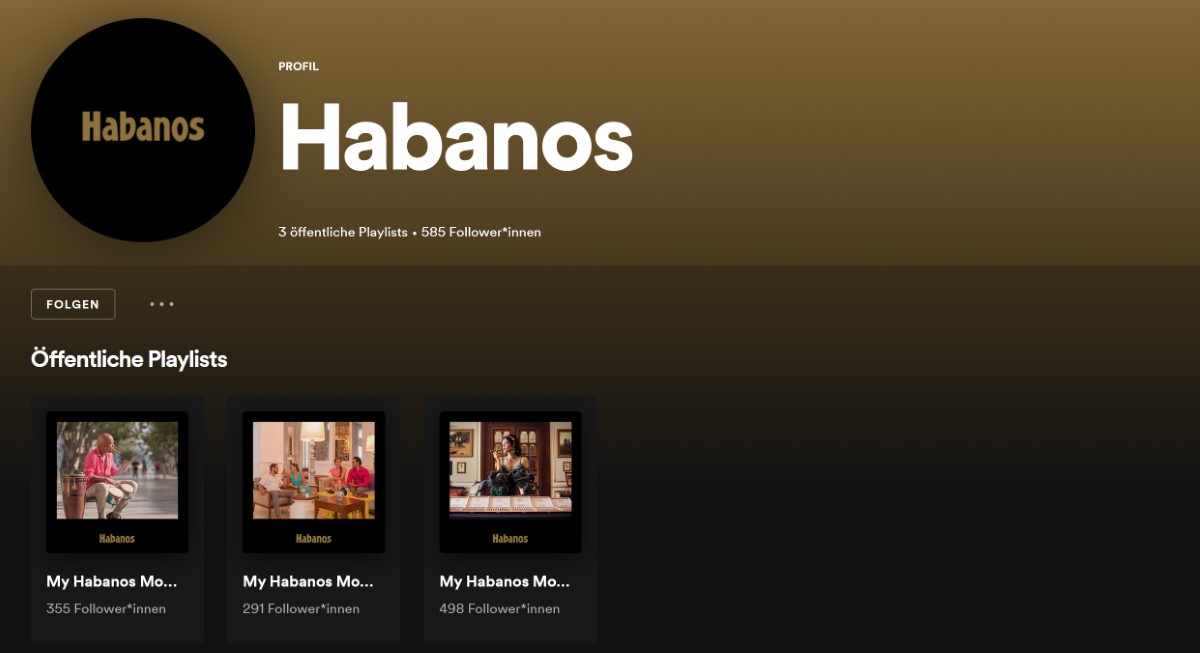This screenshot has height=653, width=1200.
Task: Click Habanos logo under the living room photo
Action: tap(314, 538)
